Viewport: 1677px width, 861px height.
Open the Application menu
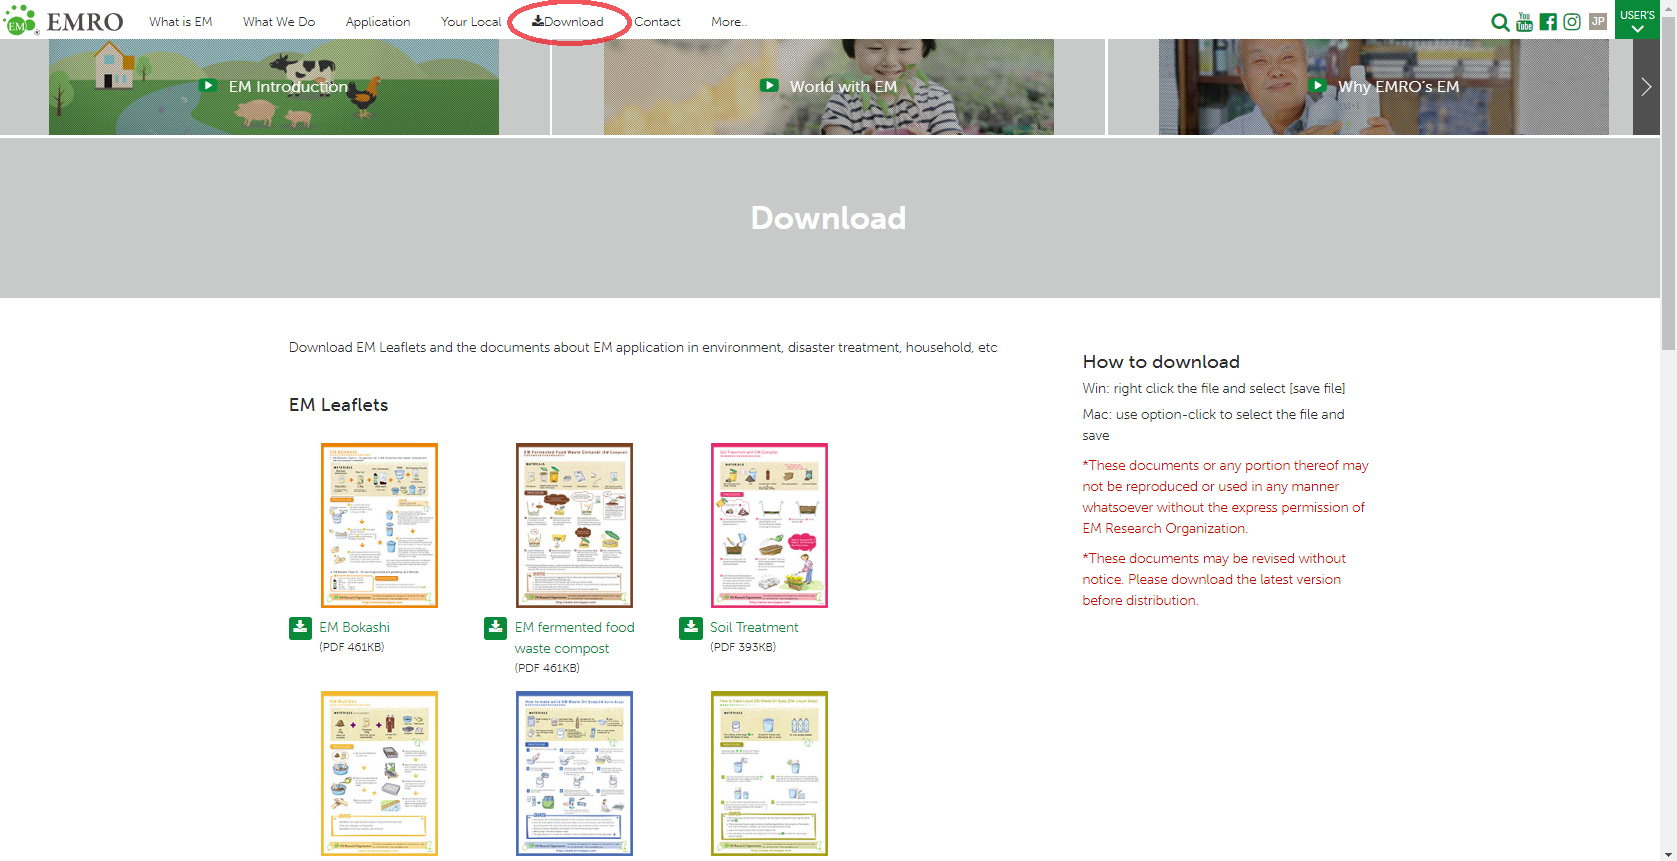(x=378, y=22)
